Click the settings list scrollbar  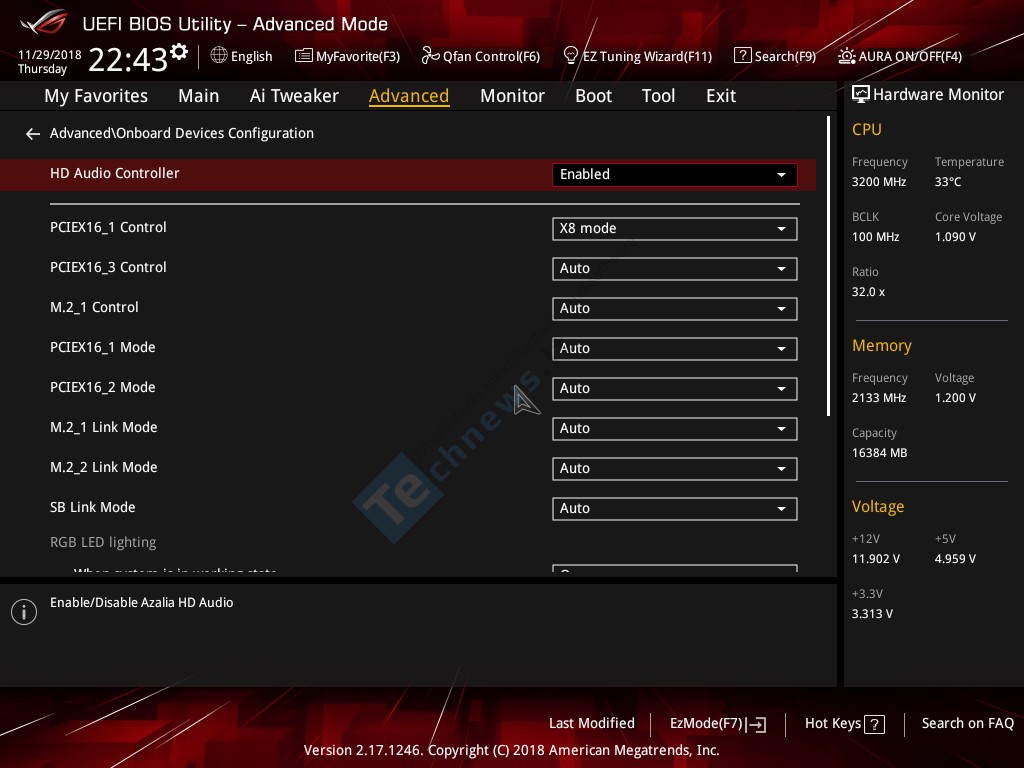(x=828, y=266)
